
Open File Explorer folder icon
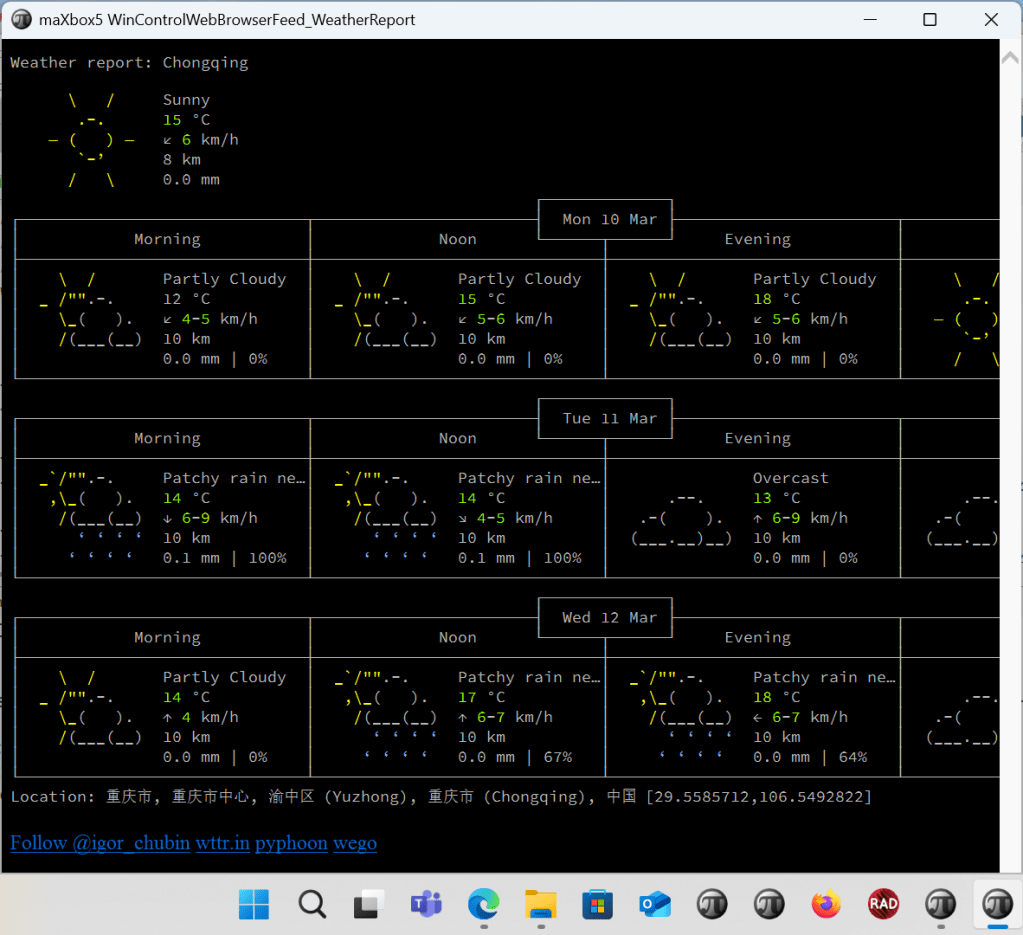pos(541,905)
